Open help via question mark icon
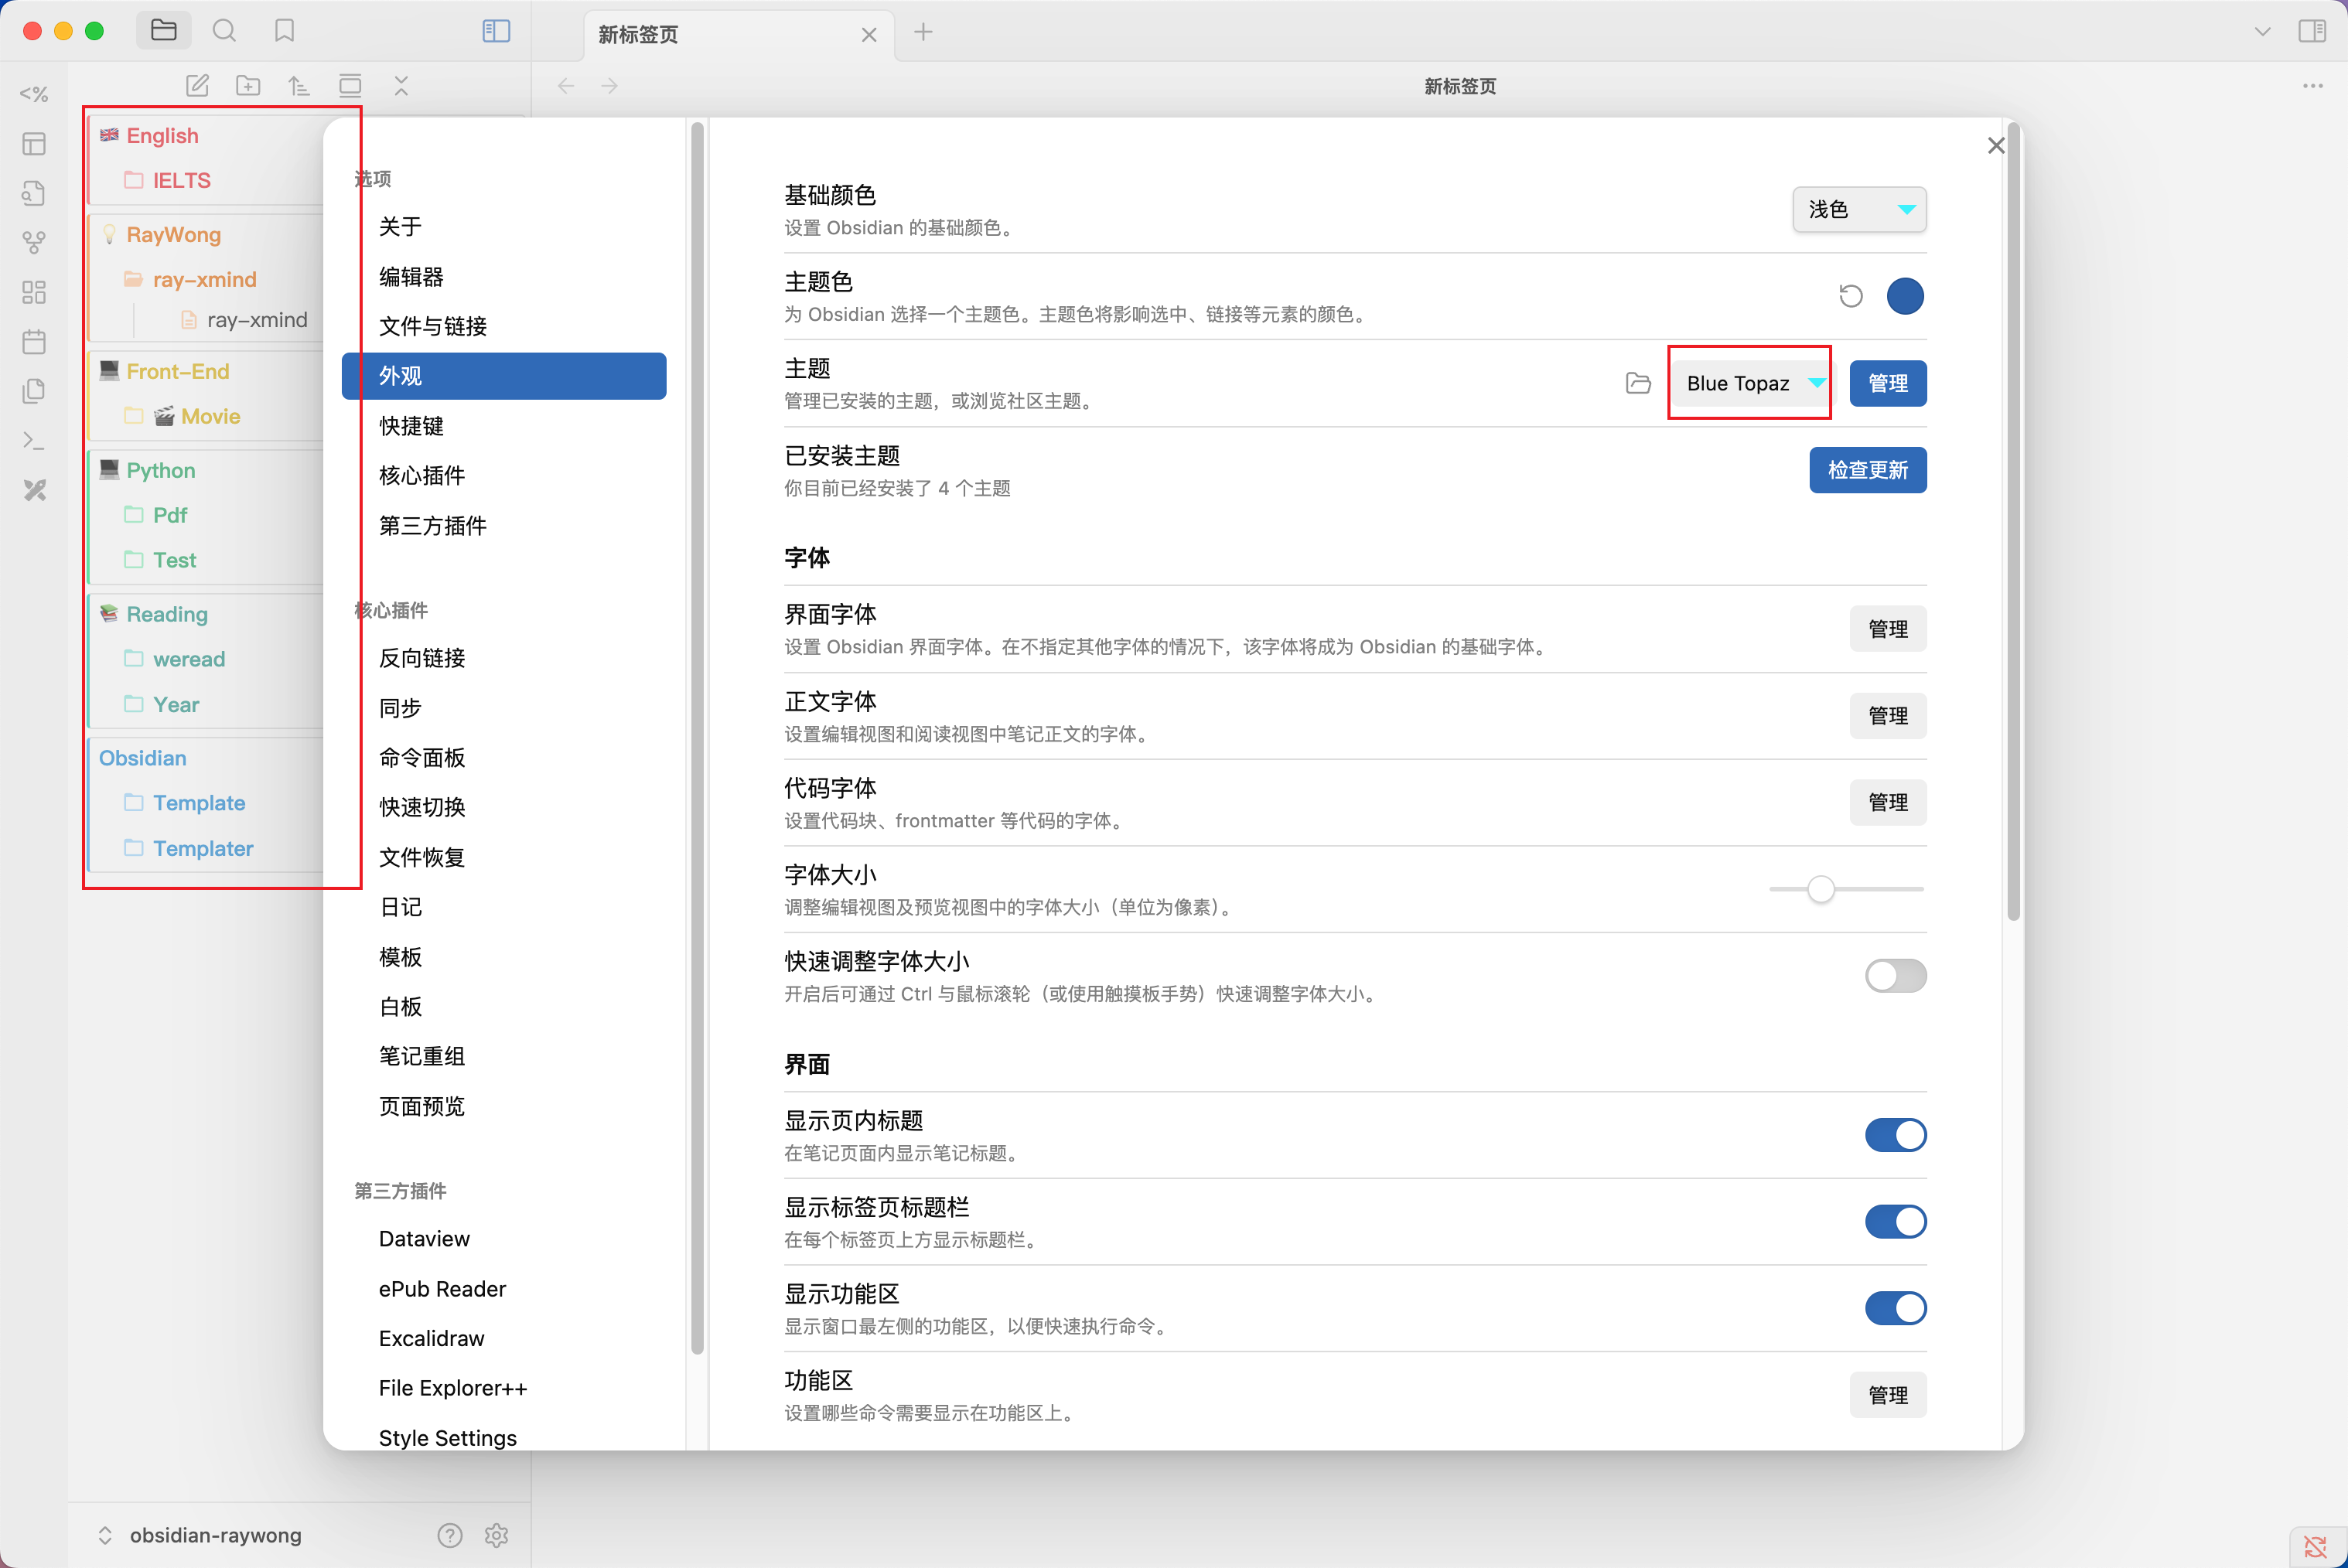The width and height of the screenshot is (2348, 1568). click(x=450, y=1535)
